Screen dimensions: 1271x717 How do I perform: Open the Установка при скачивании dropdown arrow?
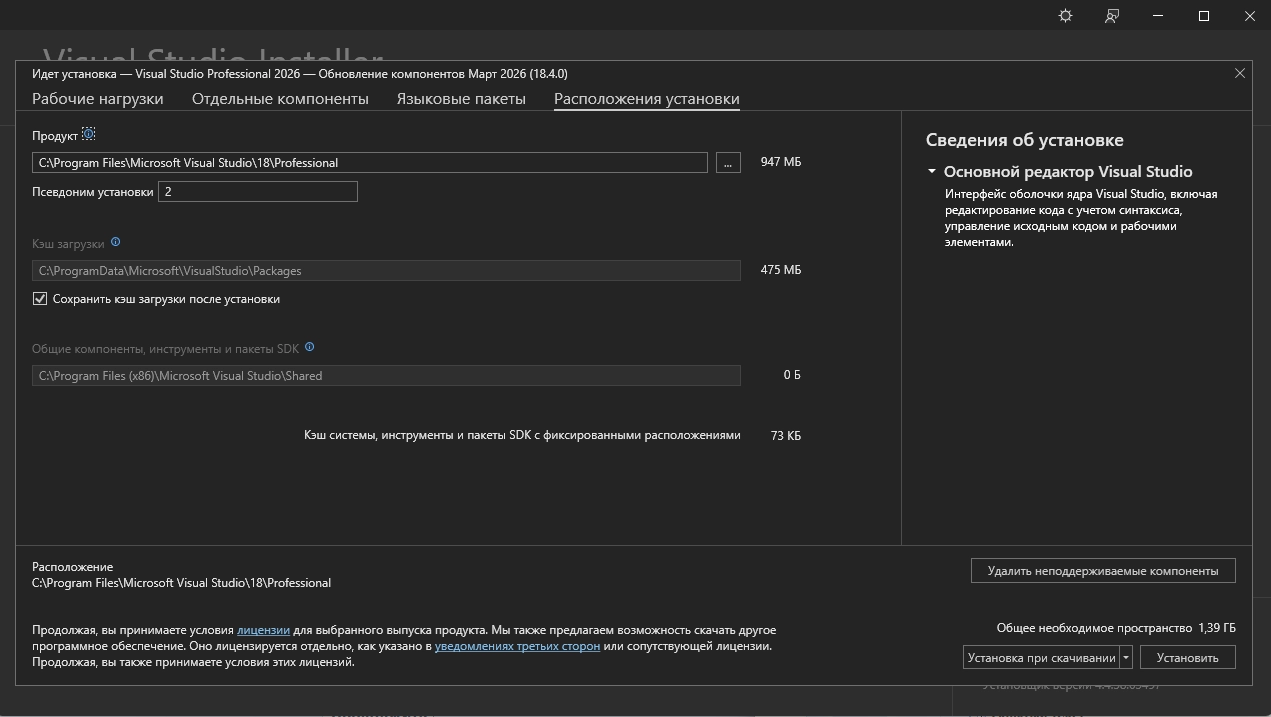pos(1126,657)
